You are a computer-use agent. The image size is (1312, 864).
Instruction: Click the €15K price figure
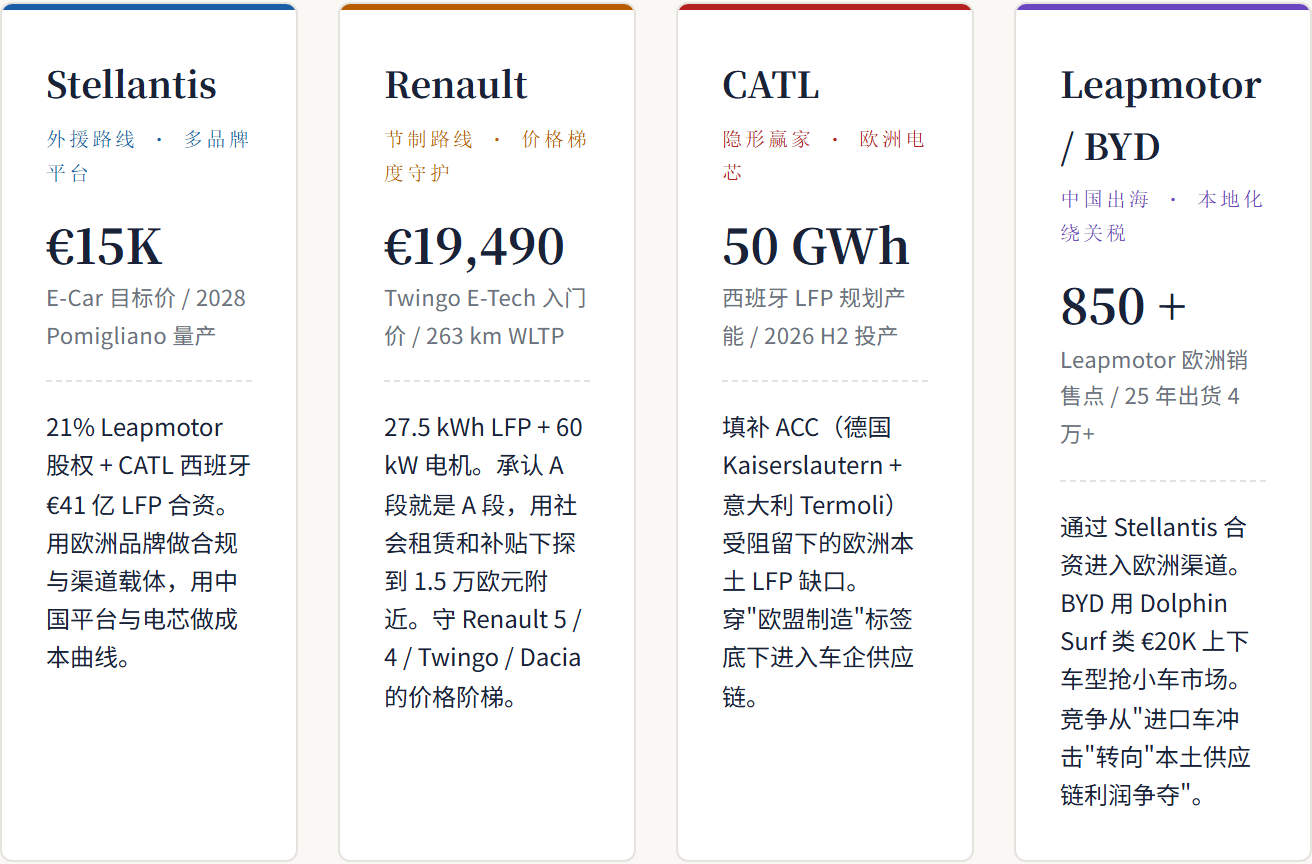pos(104,246)
